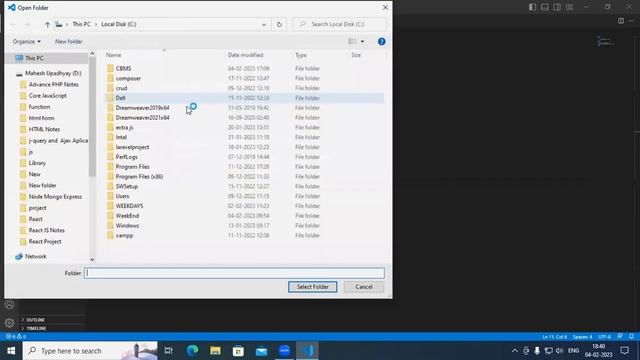Screen dimensions: 640x360
Task: Sort the list by Date modified column
Action: coord(245,55)
